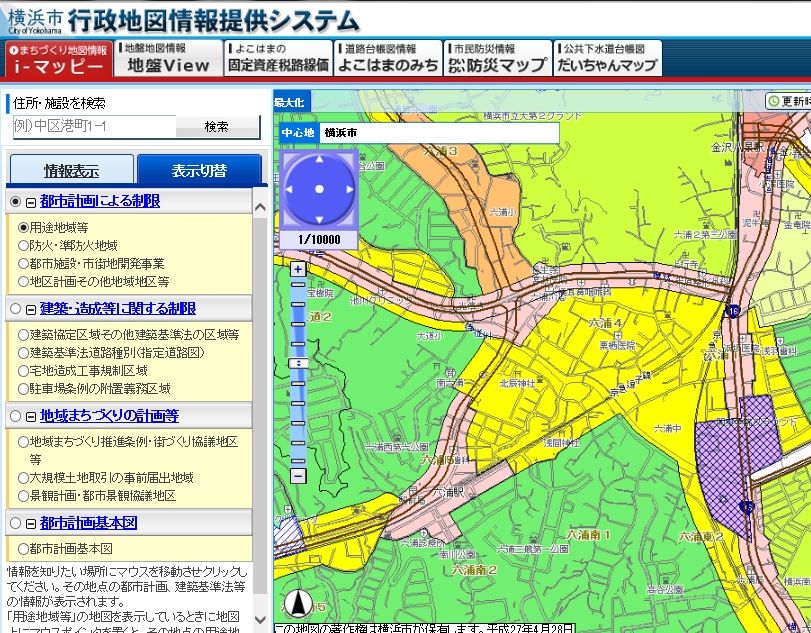Select 宅地造成工事規制区域 radio option
This screenshot has width=811, height=633.
click(x=23, y=371)
